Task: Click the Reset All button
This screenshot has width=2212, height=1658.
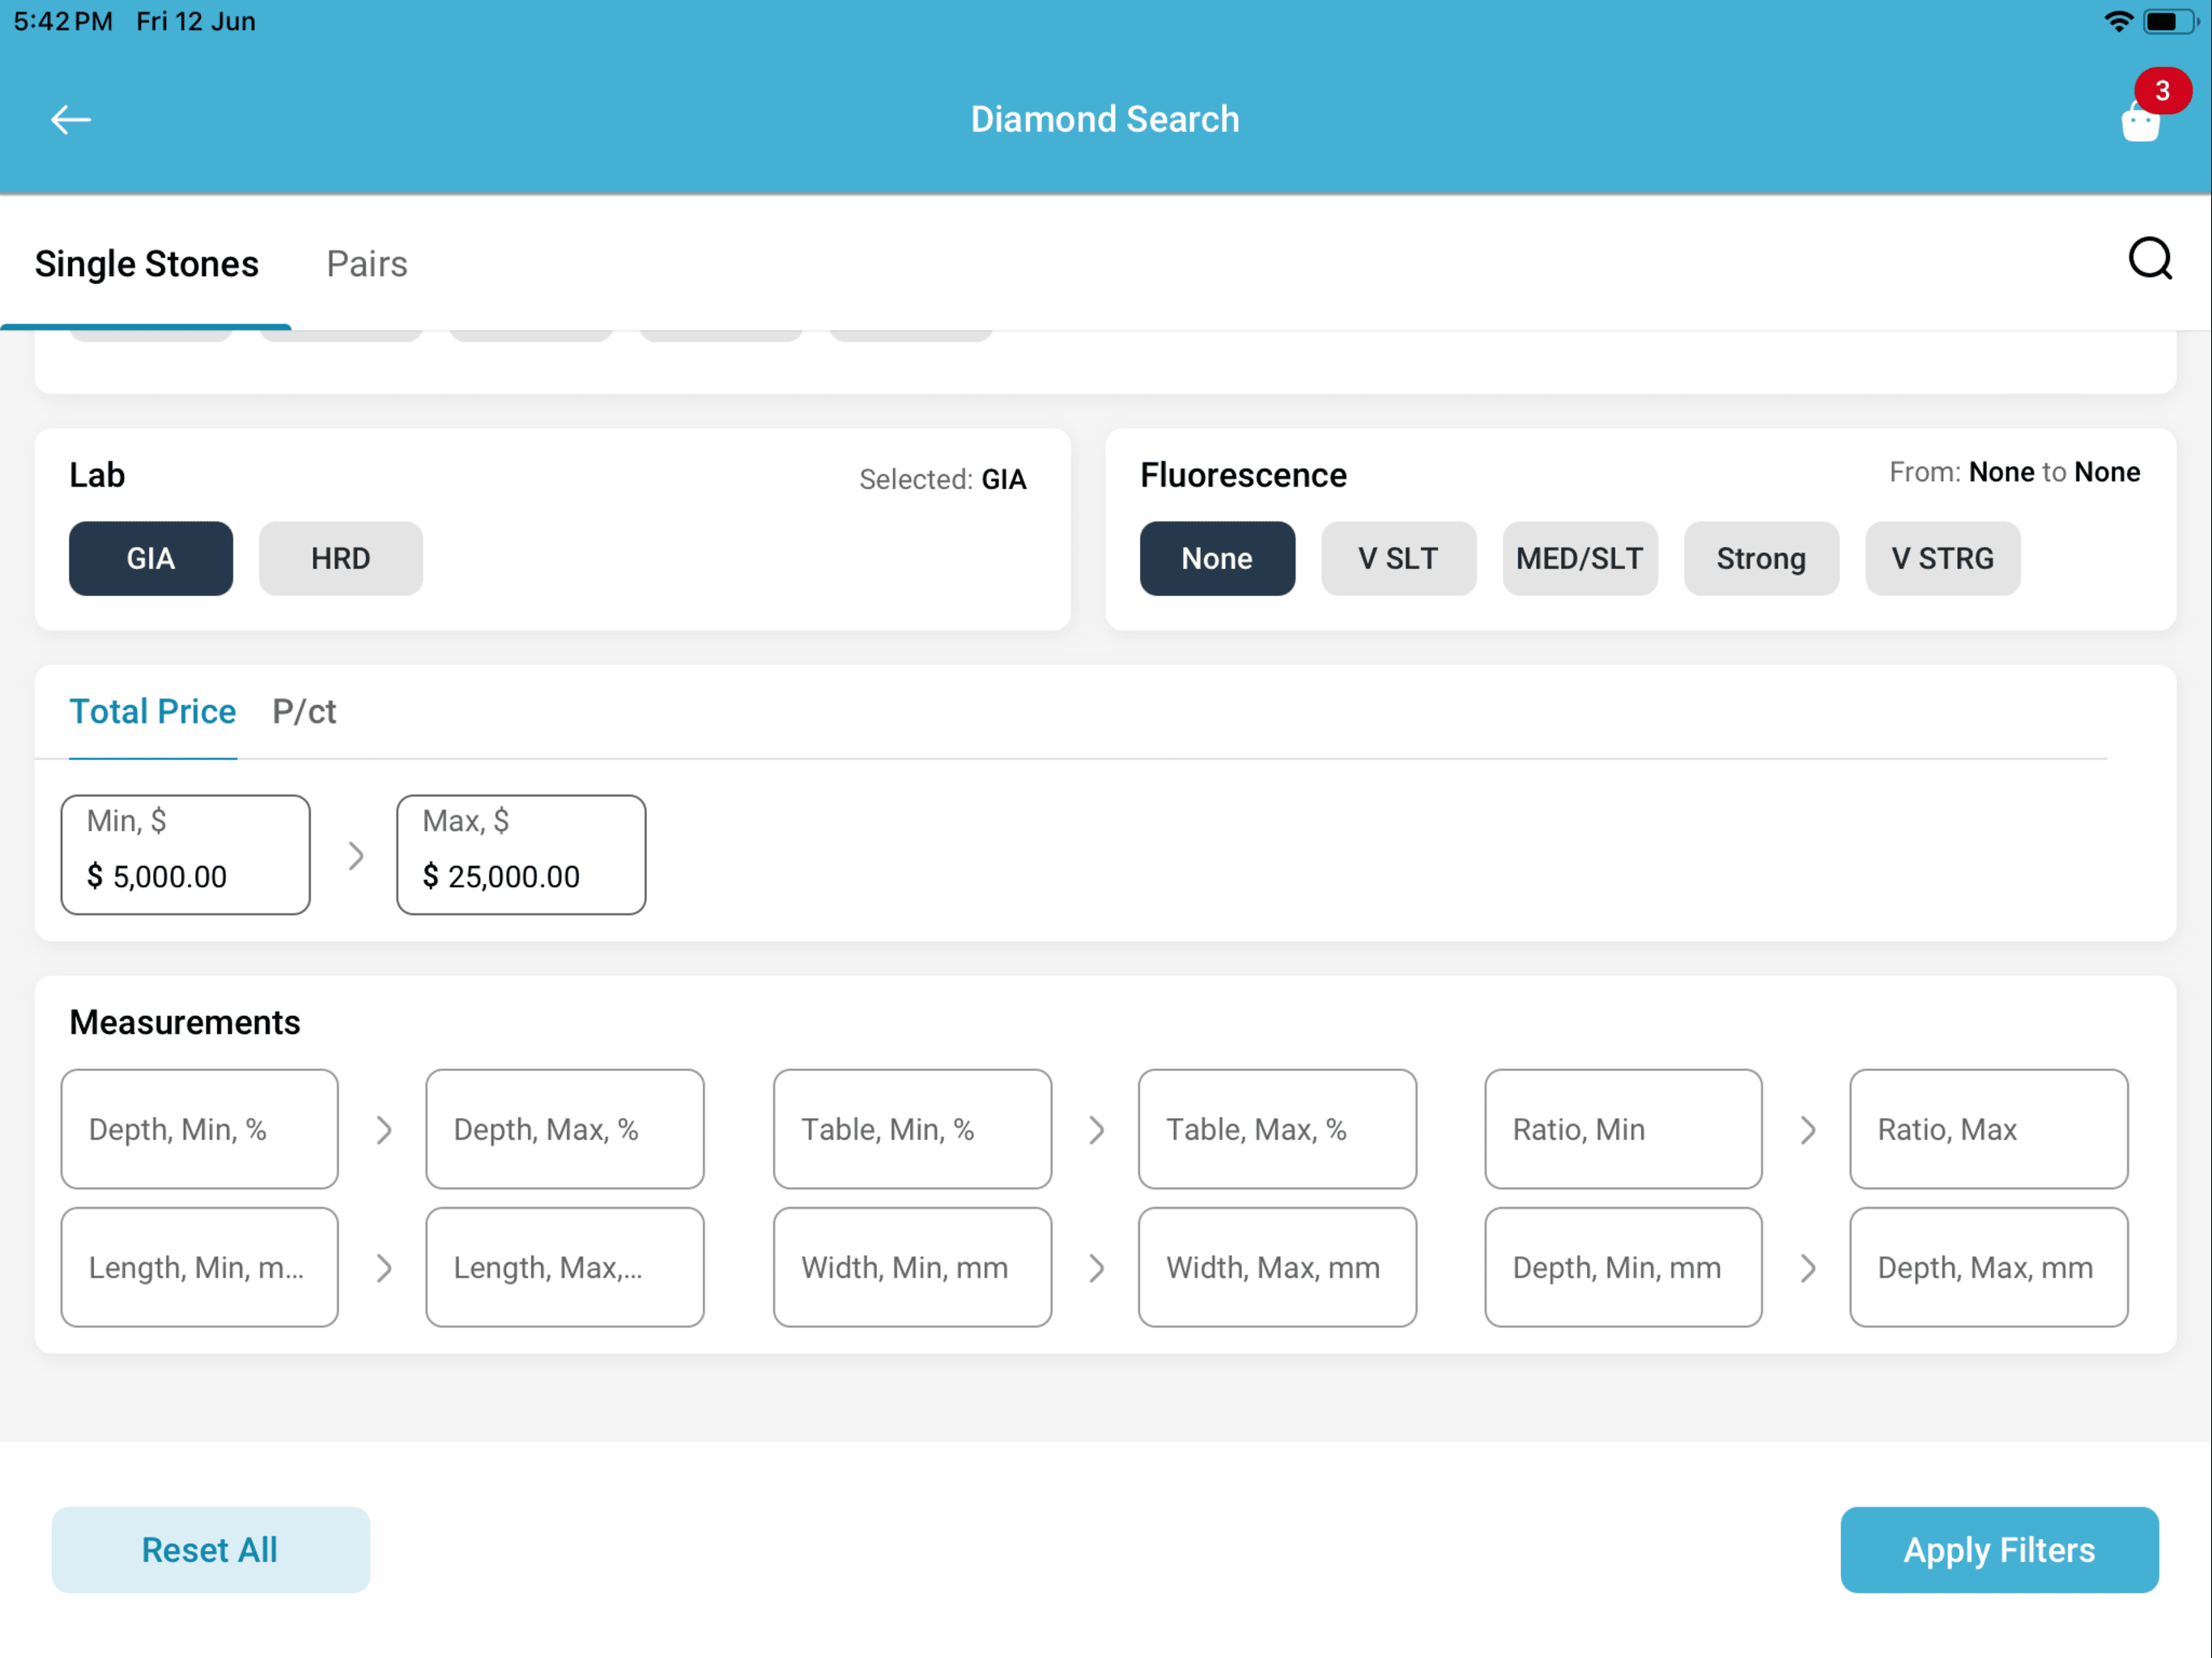Action: (210, 1549)
